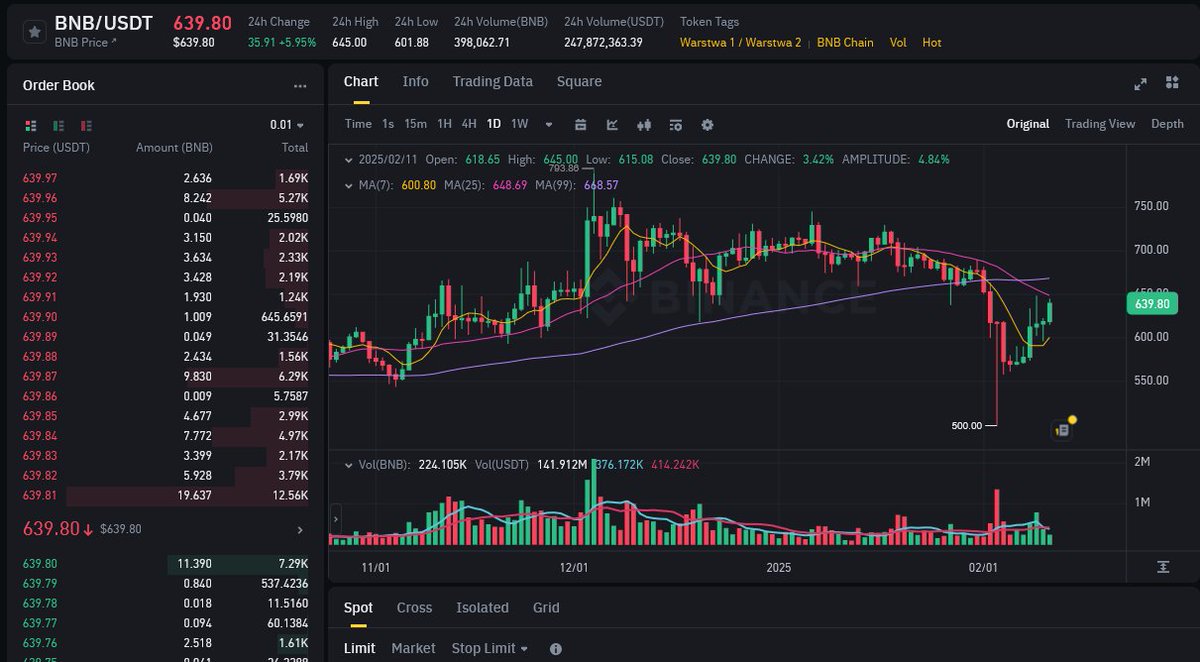Collapse the Vol(BNB) indicator legend
The height and width of the screenshot is (662, 1200).
click(347, 465)
